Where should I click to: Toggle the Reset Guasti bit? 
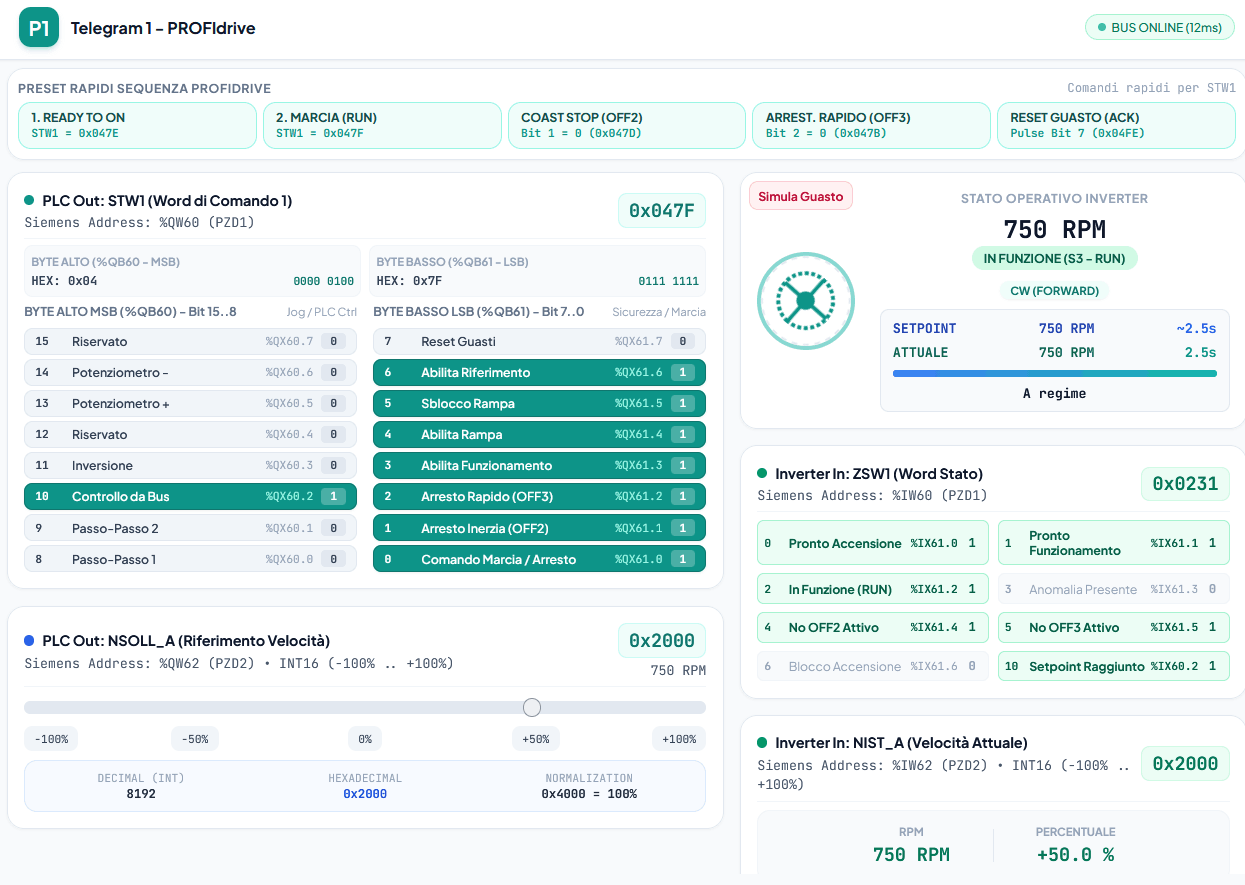coord(539,342)
